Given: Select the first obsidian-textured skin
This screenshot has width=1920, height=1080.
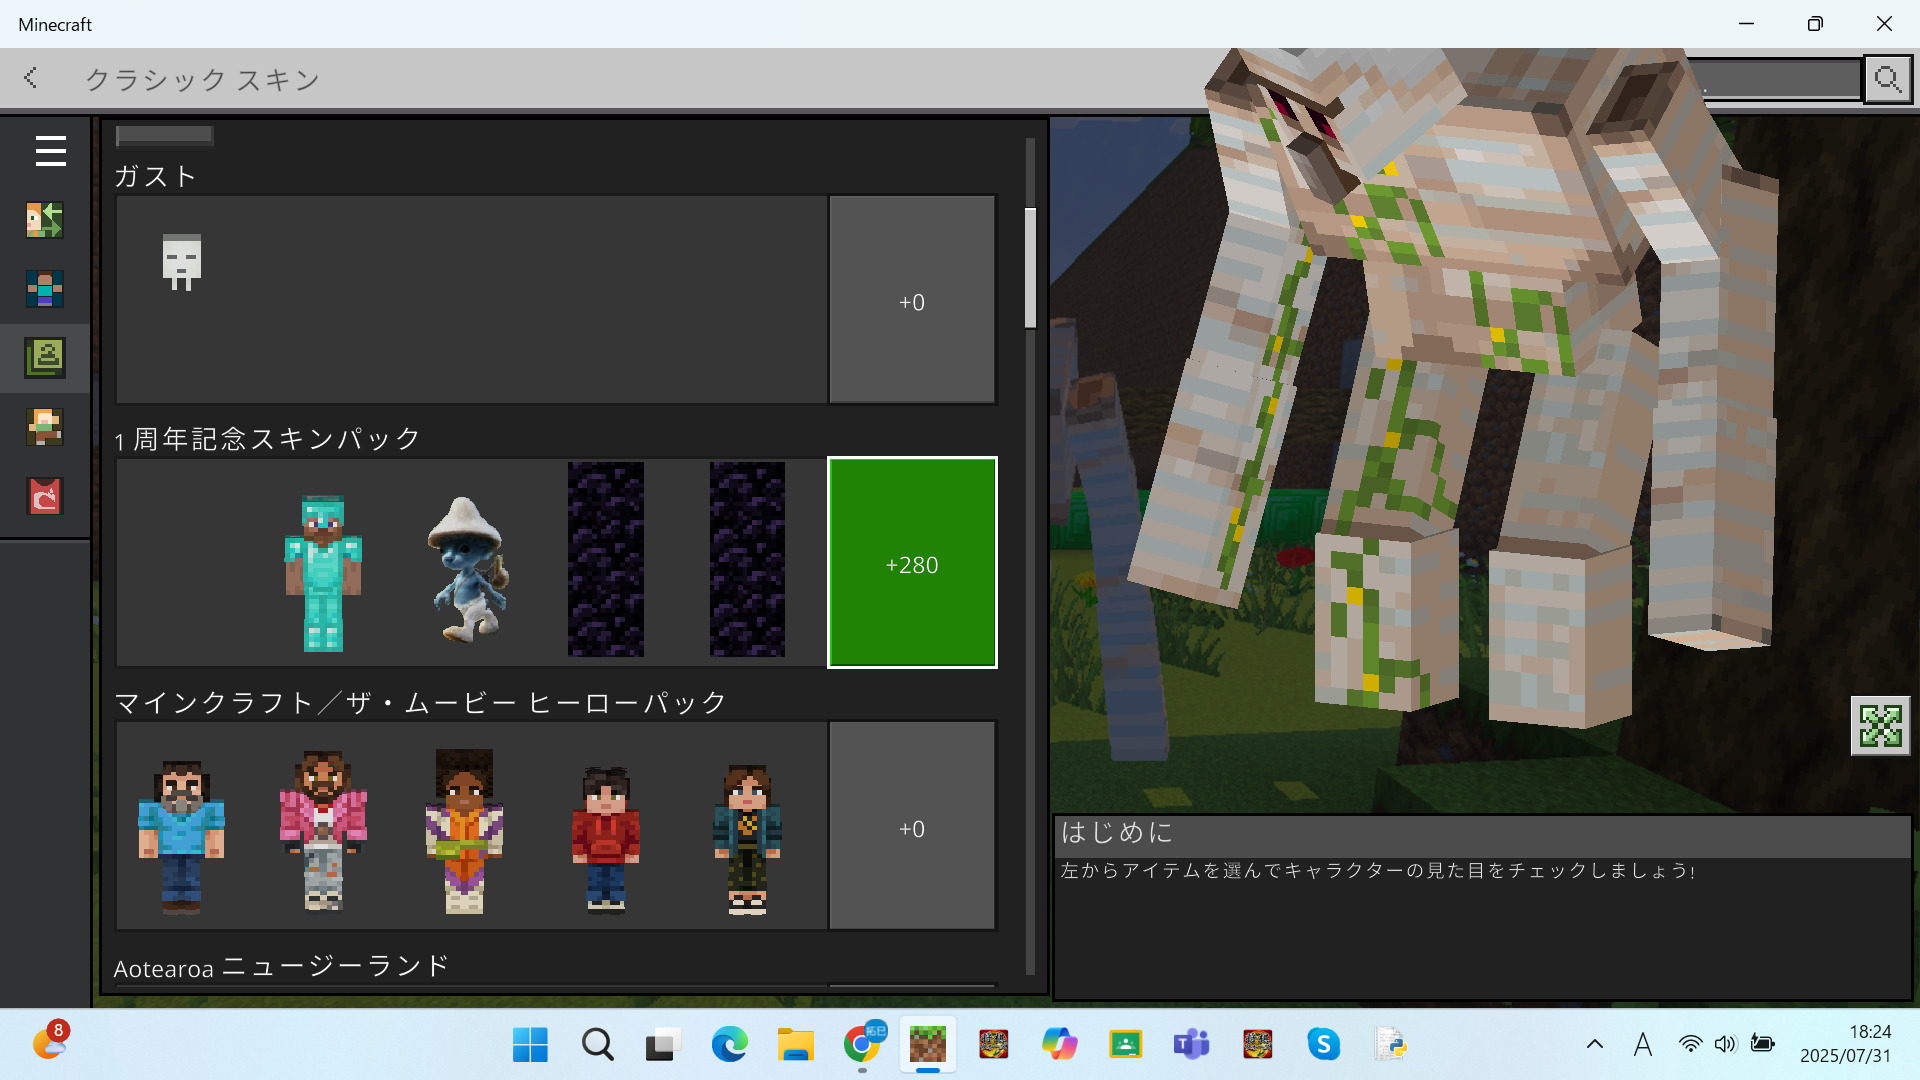Looking at the screenshot, I should 606,559.
